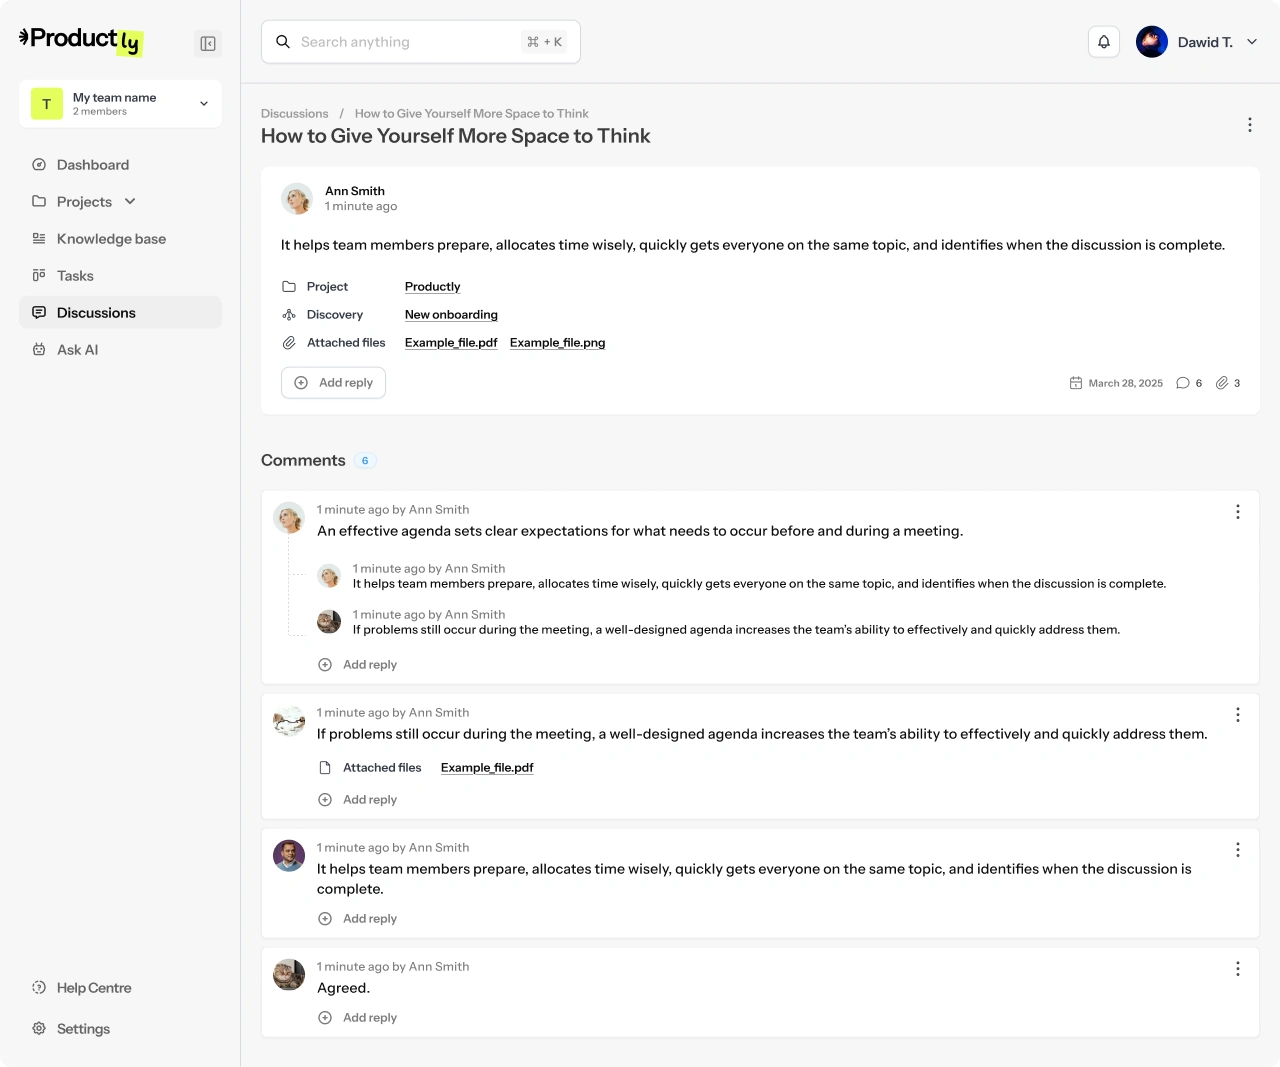Expand the Projects submenu chevron
Viewport: 1280px width, 1067px height.
tap(130, 202)
